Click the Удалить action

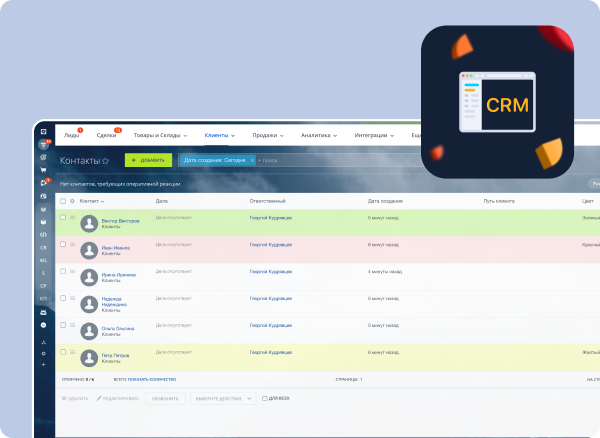pyautogui.click(x=75, y=399)
